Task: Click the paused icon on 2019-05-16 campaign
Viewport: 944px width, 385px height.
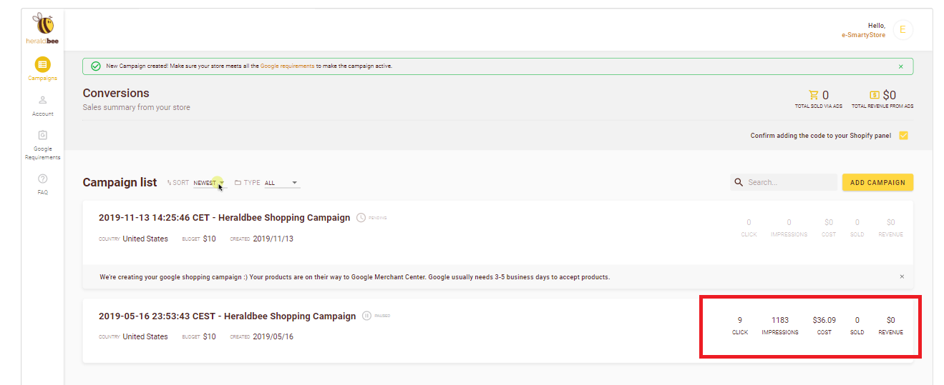Action: [x=367, y=316]
